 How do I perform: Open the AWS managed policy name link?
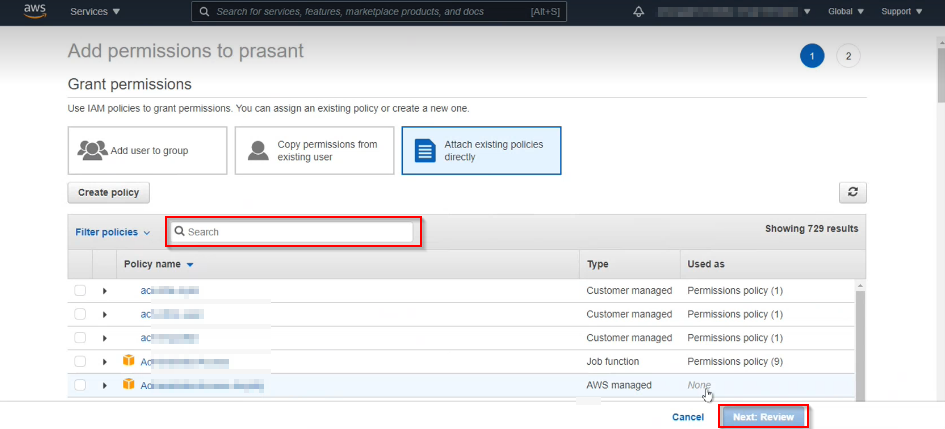coord(202,386)
